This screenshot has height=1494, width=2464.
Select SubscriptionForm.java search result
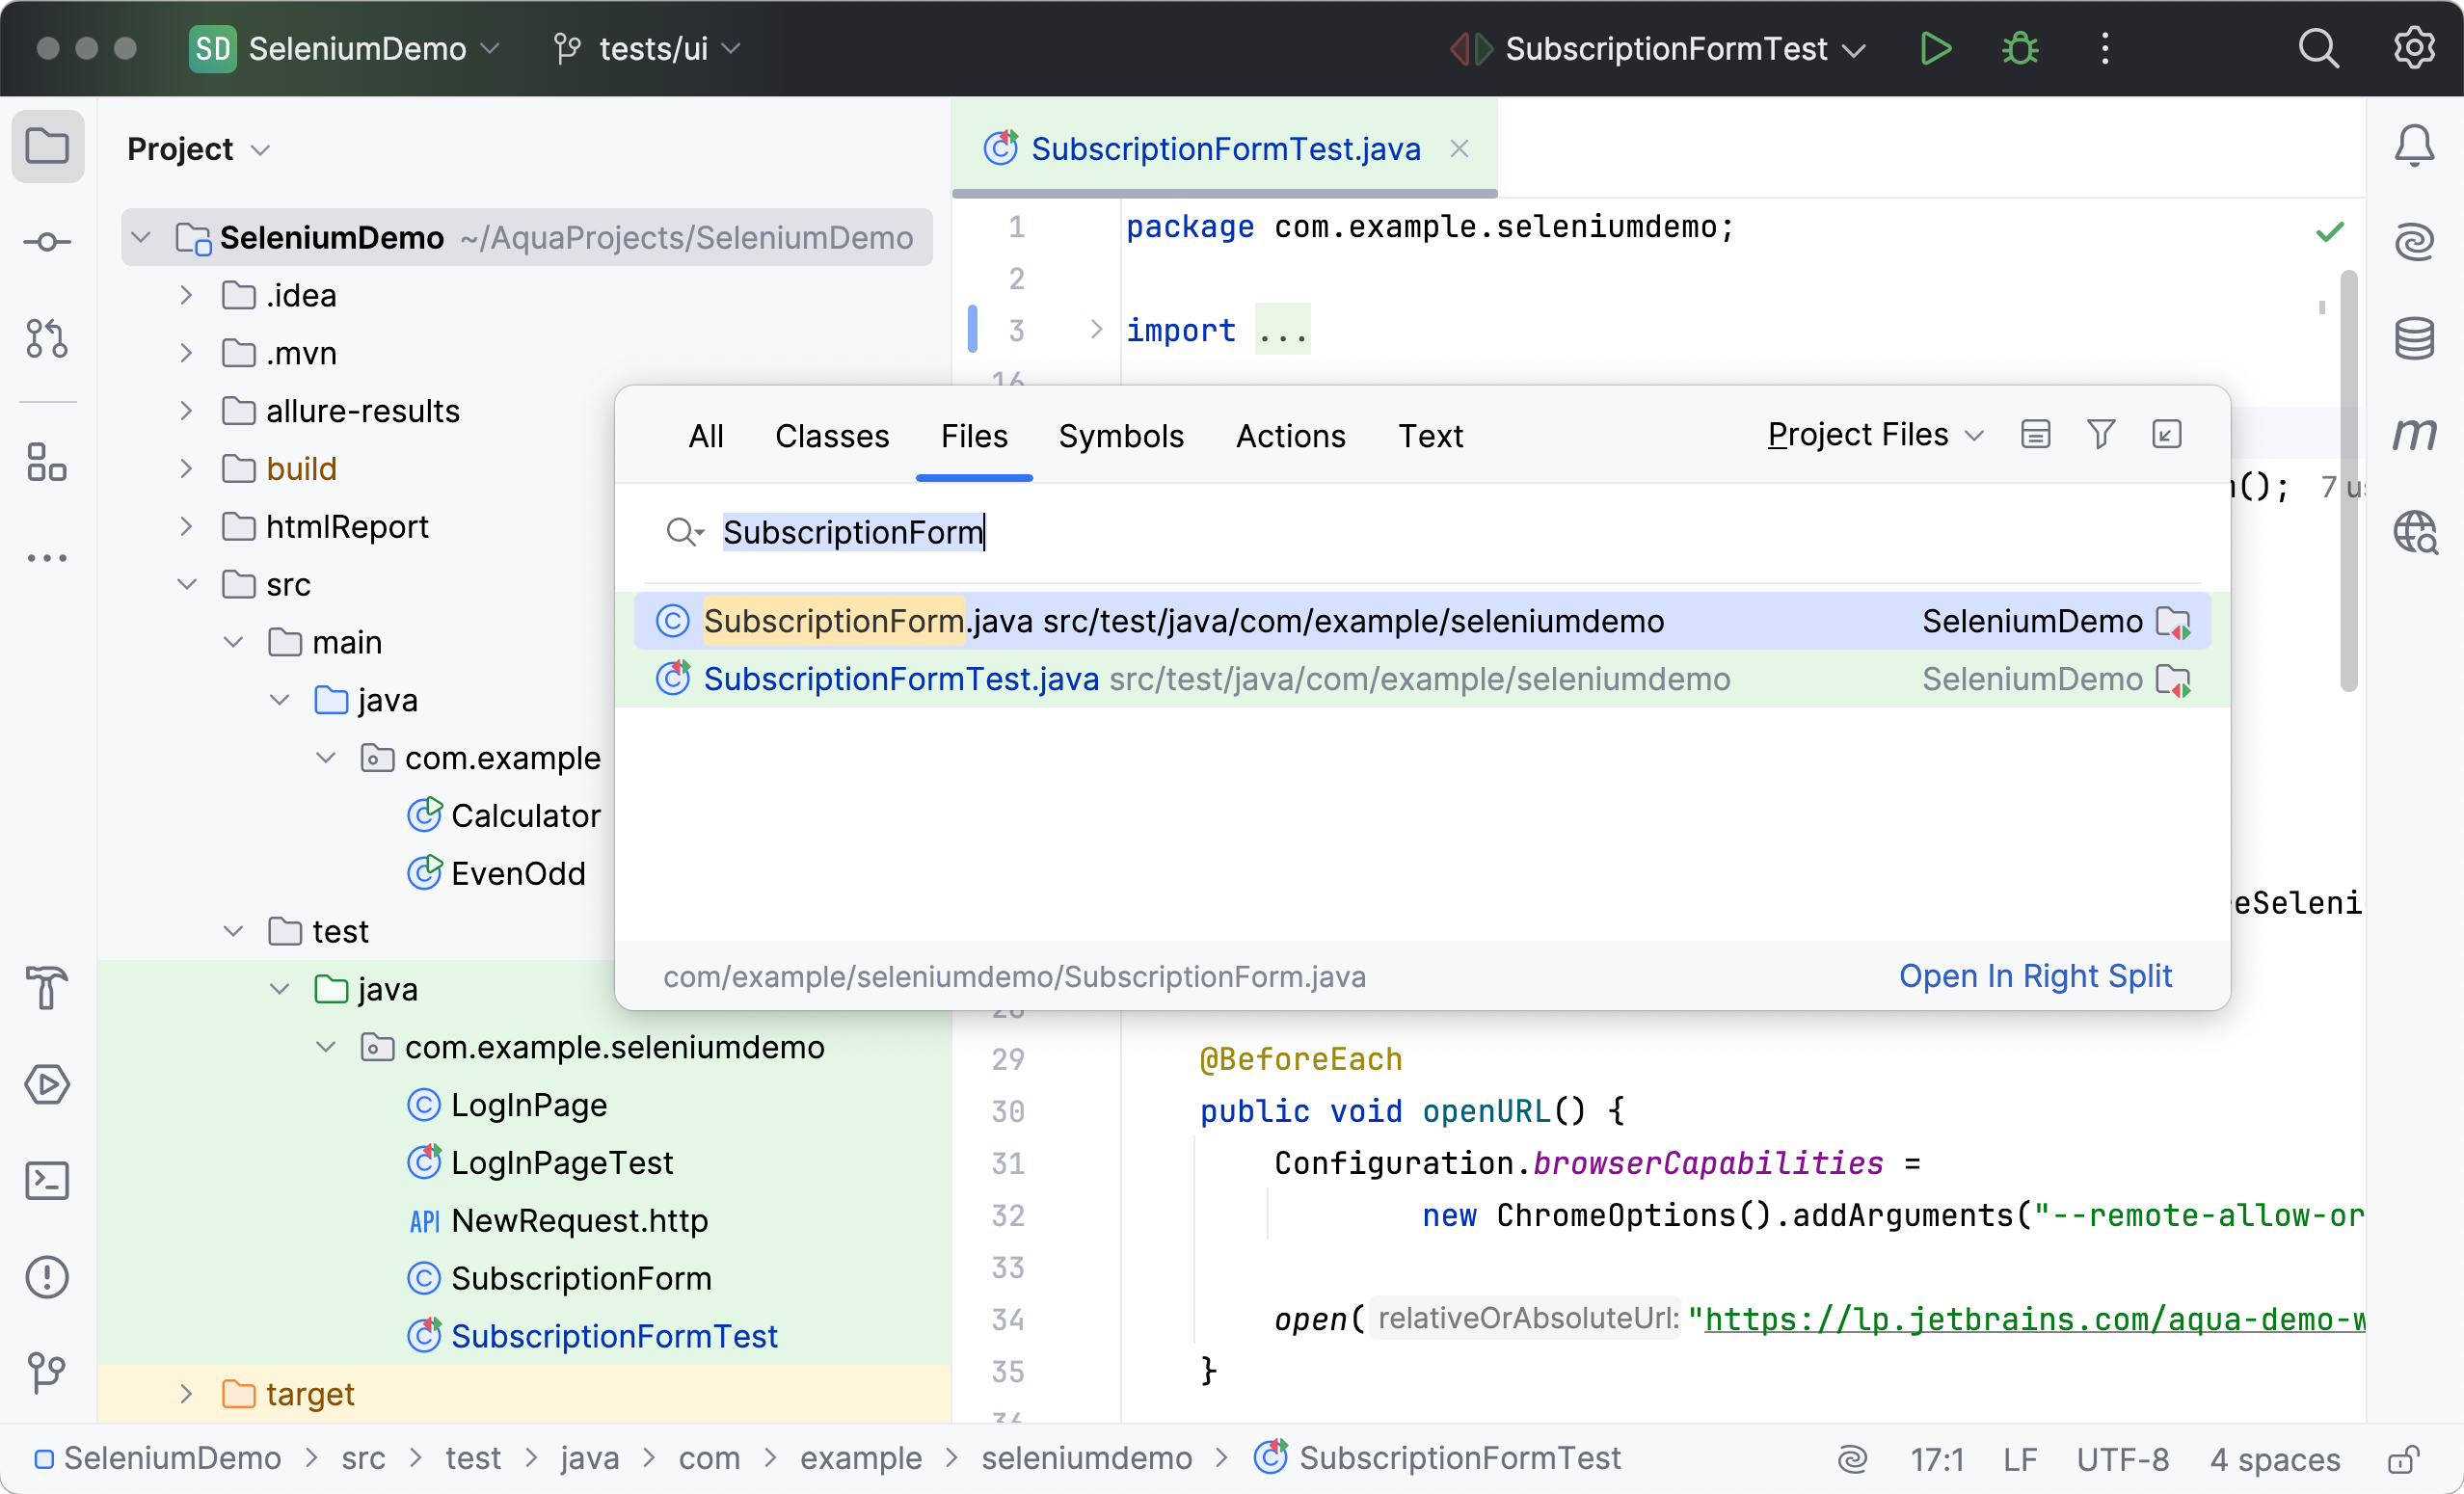tap(1422, 621)
